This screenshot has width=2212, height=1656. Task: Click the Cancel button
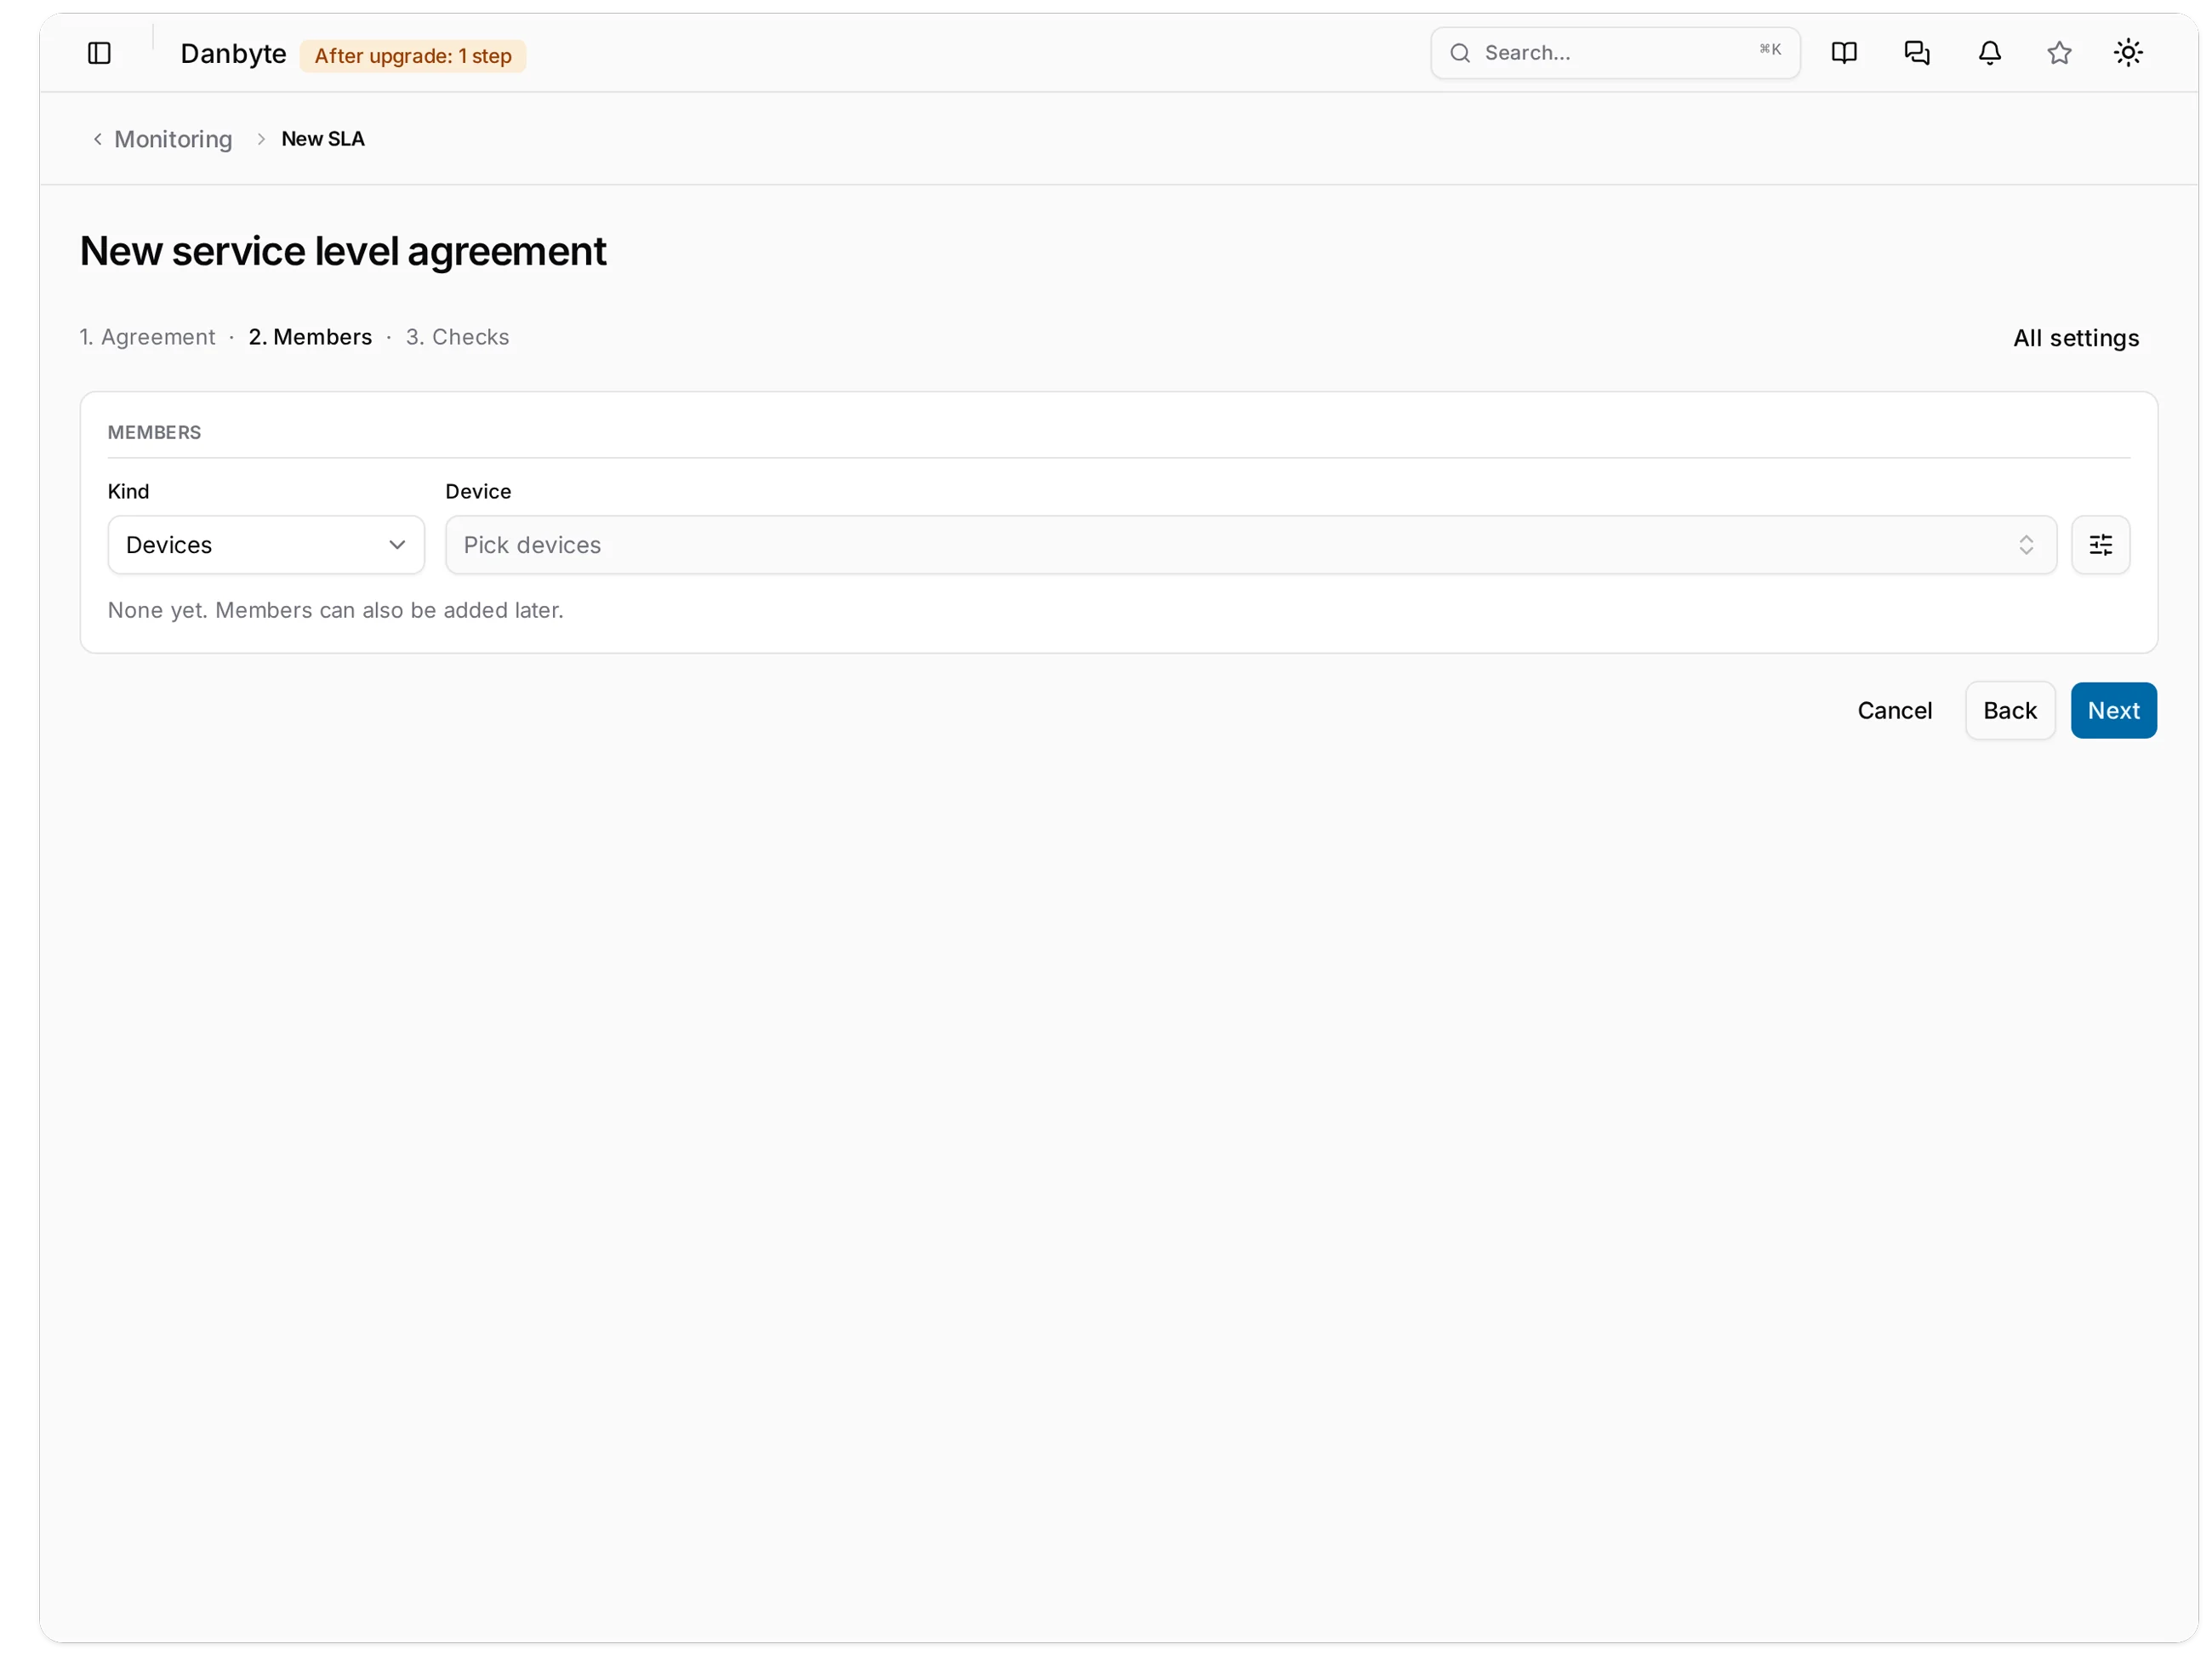point(1894,711)
